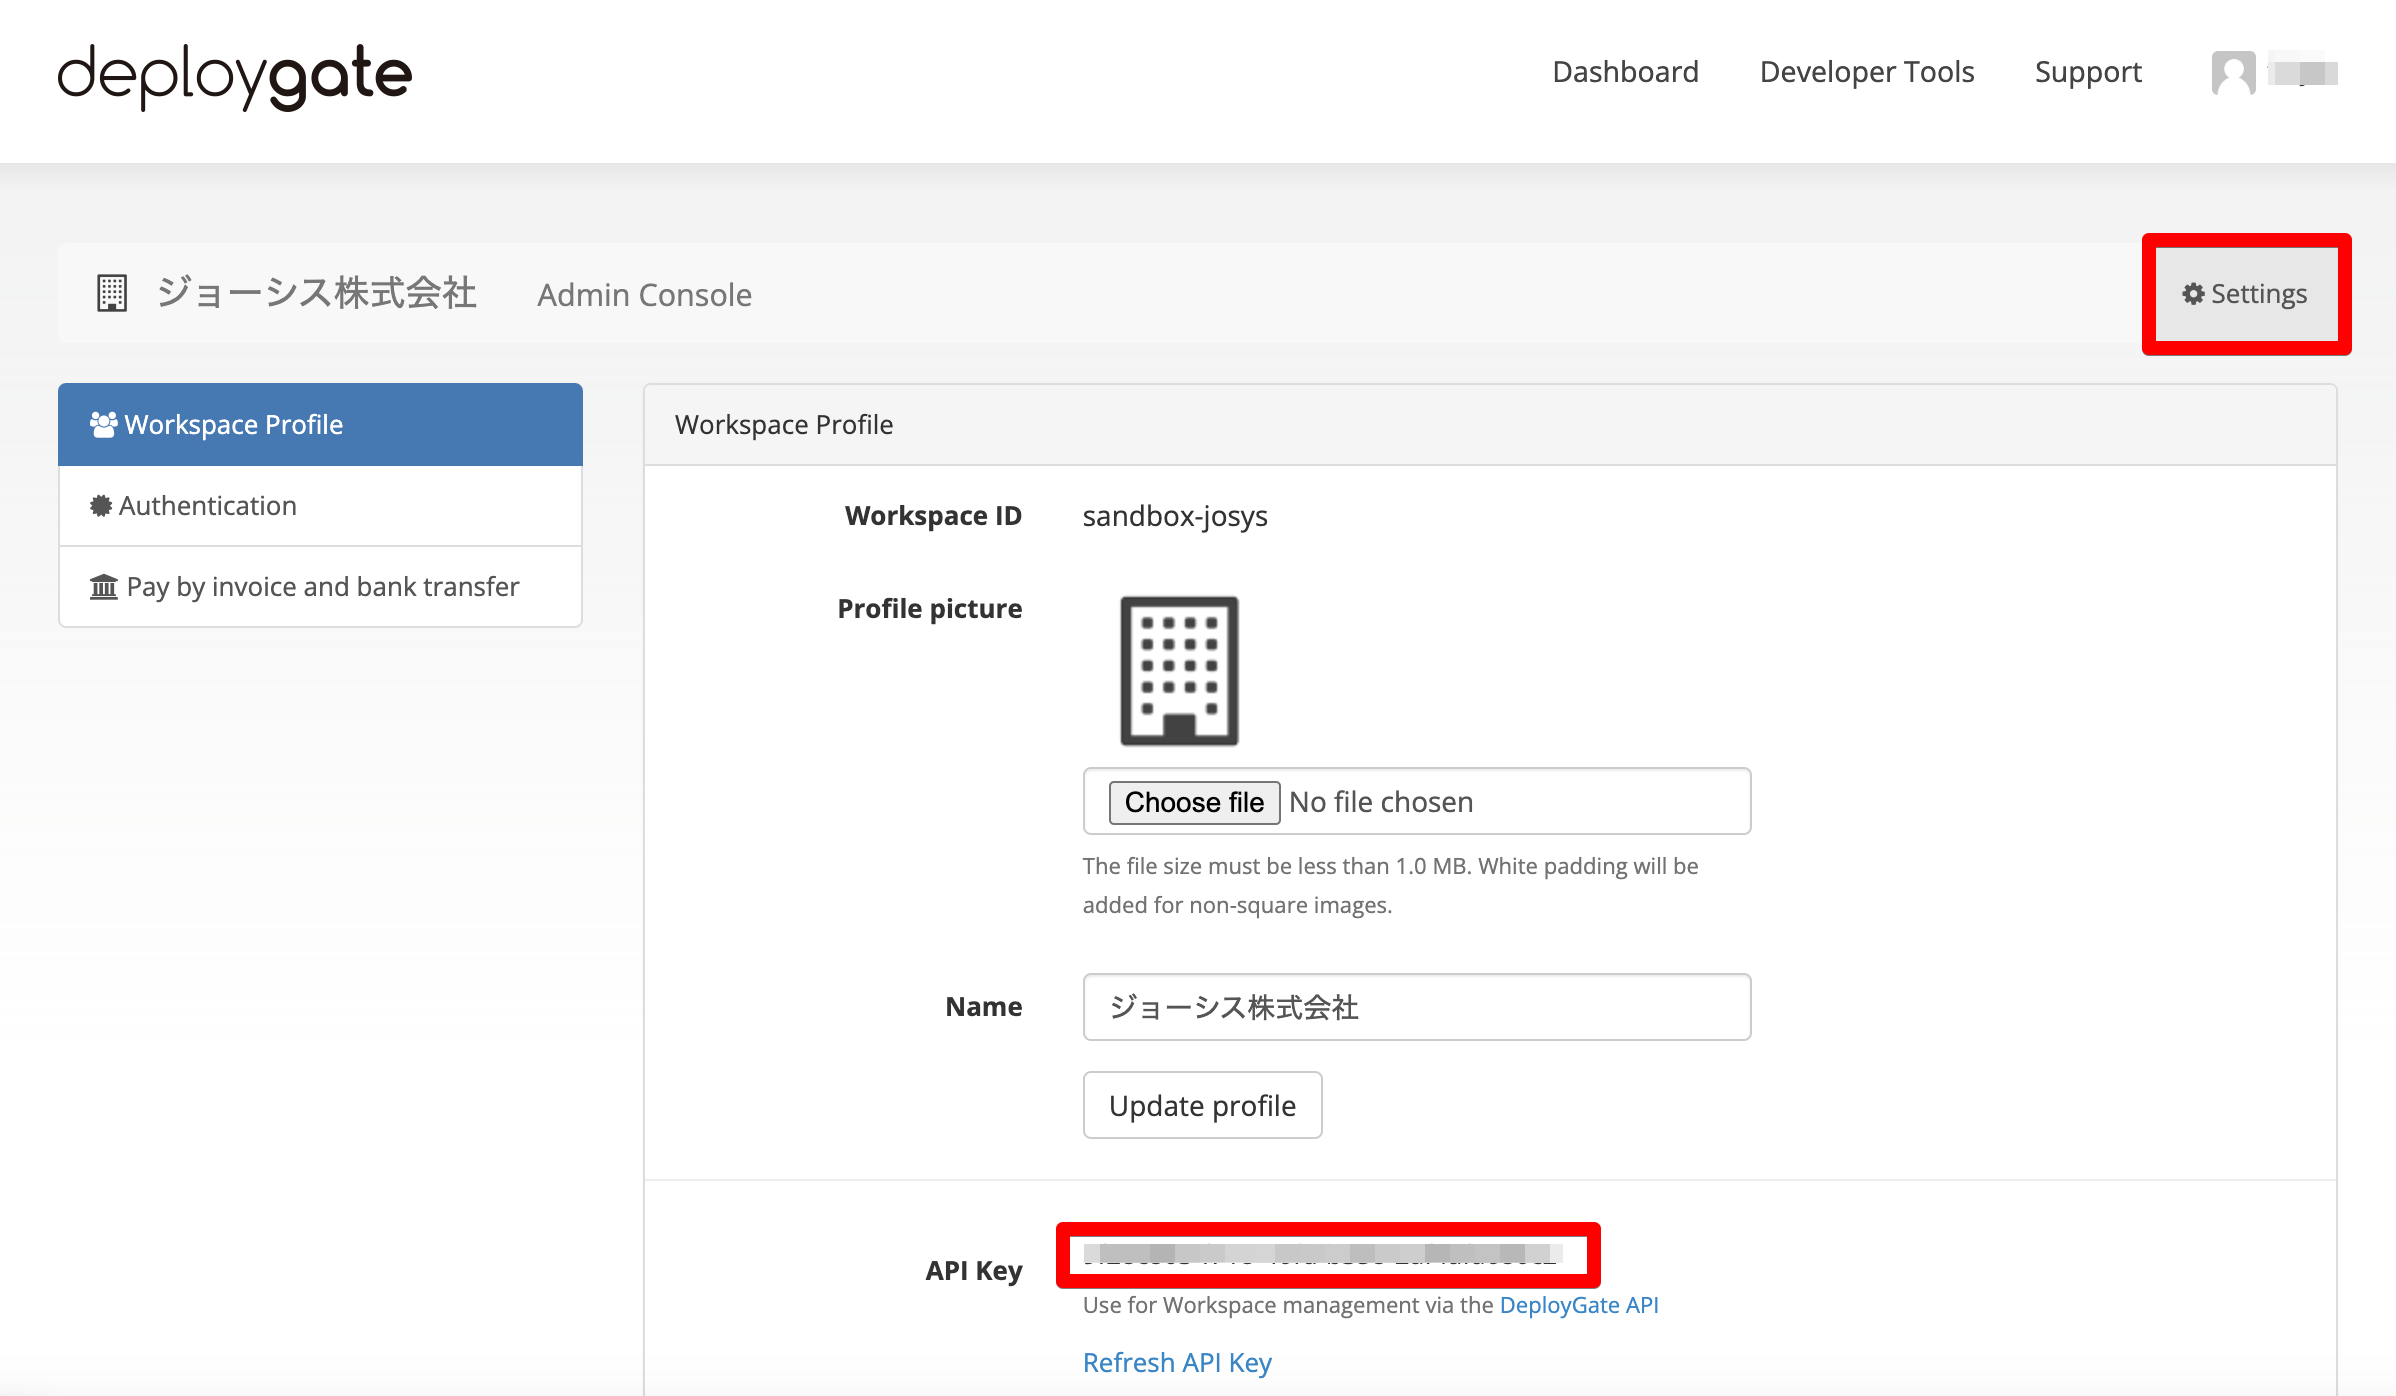
Task: Click the blurred API Key value
Action: coord(1322,1254)
